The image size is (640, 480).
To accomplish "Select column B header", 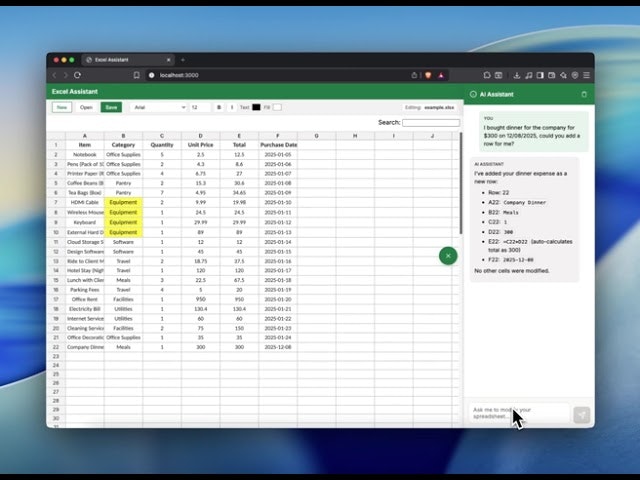I will pos(123,135).
